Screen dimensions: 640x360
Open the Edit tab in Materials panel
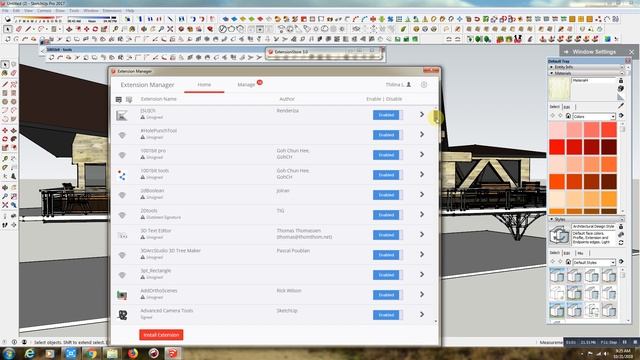pos(567,107)
